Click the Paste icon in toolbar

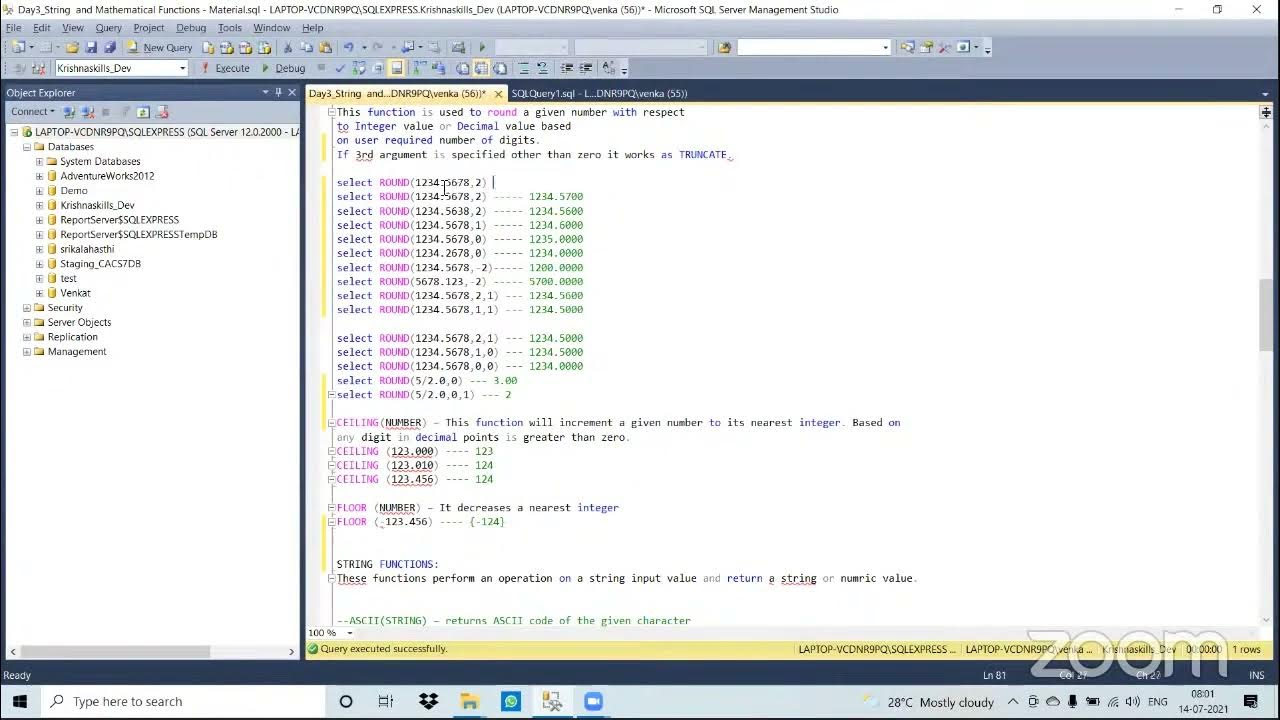pos(325,47)
